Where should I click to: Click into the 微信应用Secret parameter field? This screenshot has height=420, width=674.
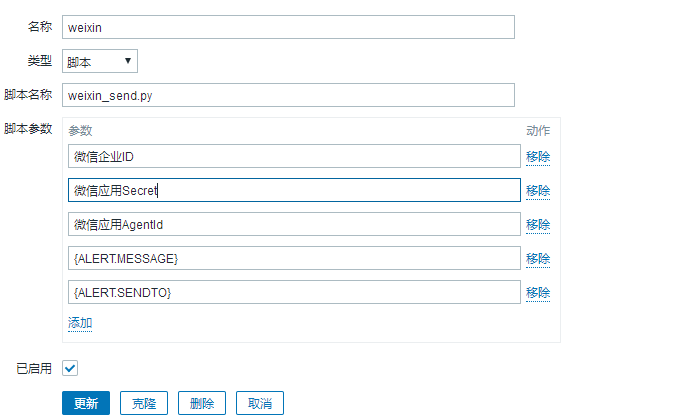[x=294, y=190]
